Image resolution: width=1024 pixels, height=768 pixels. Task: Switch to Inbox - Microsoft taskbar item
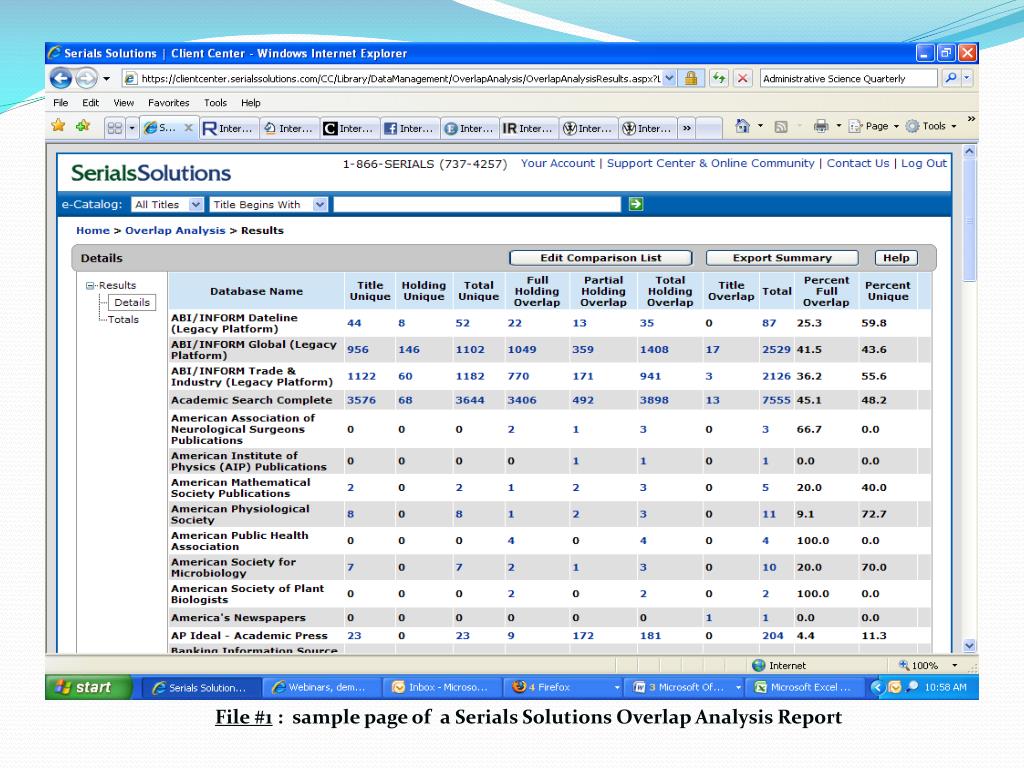point(442,688)
